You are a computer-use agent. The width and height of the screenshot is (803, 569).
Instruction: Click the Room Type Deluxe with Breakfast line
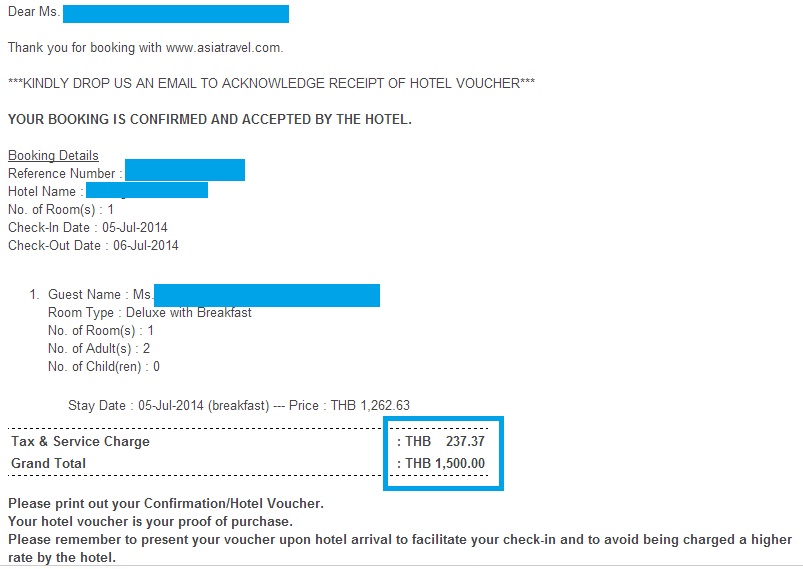(150, 312)
